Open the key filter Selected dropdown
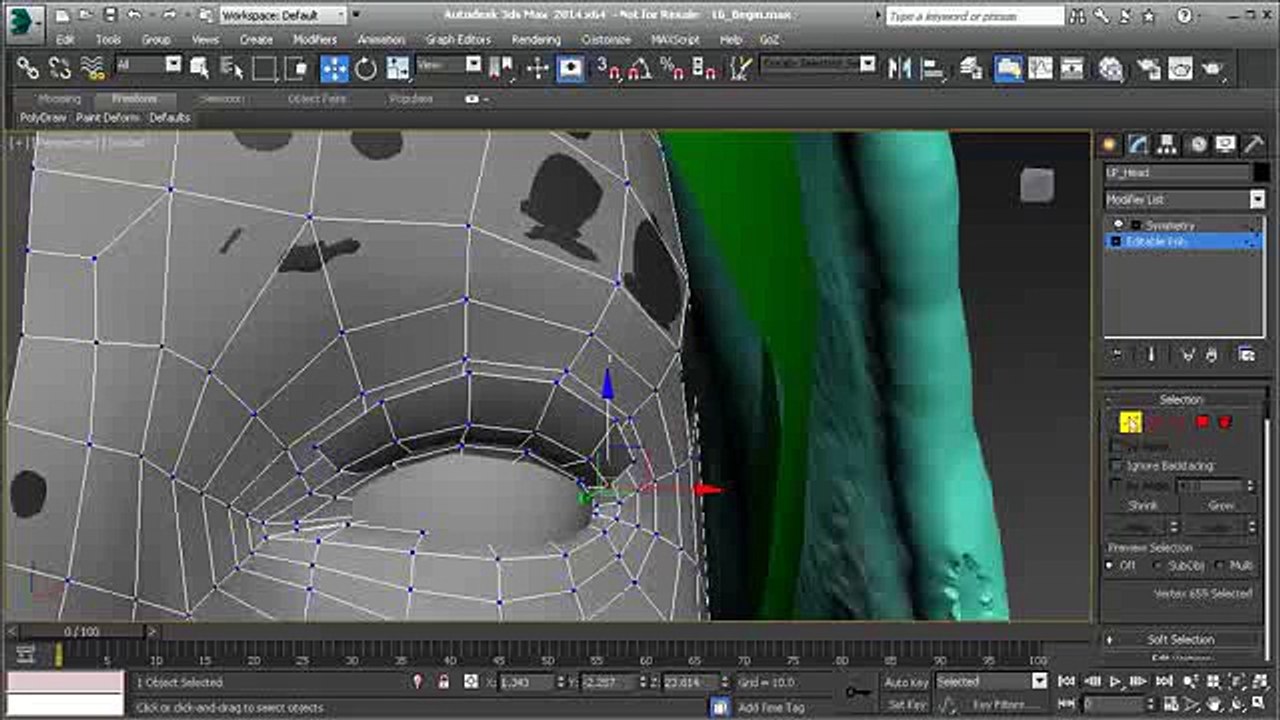The height and width of the screenshot is (720, 1280). [x=991, y=682]
